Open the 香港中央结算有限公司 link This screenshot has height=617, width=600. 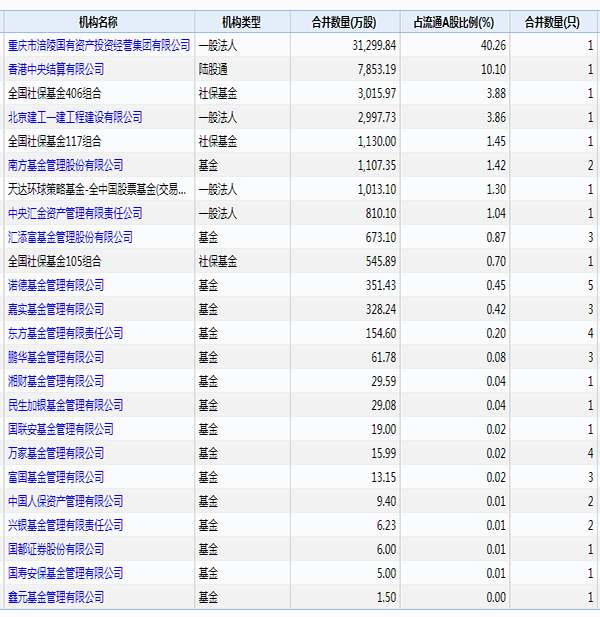pyautogui.click(x=56, y=70)
